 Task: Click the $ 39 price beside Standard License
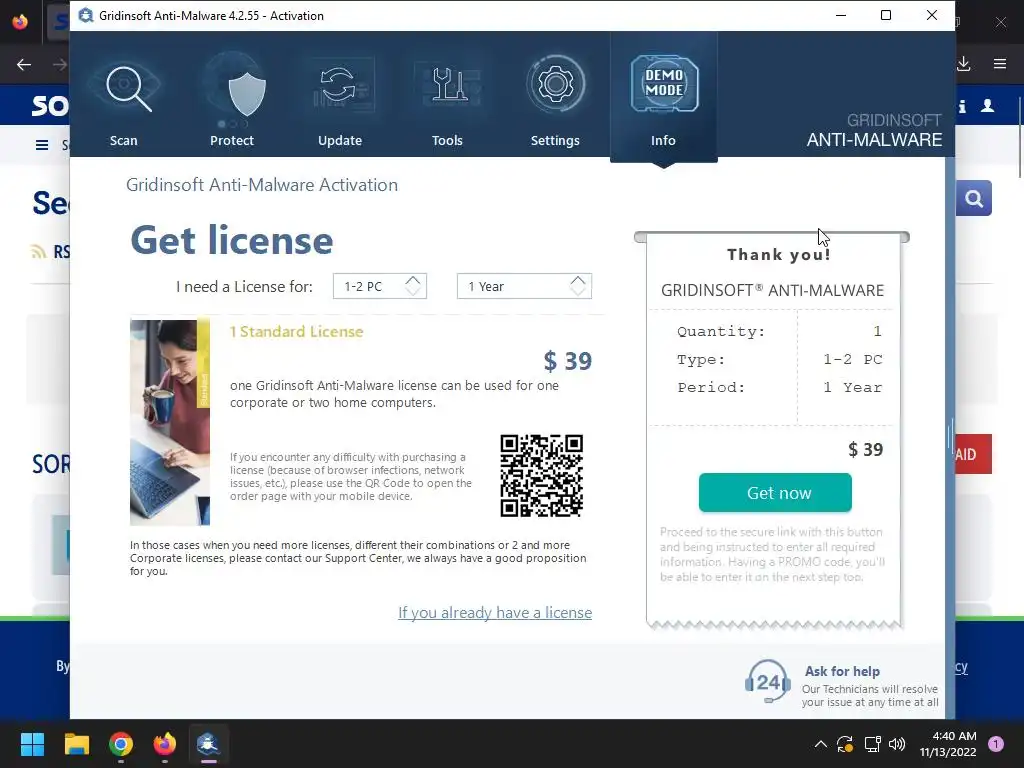pos(568,361)
